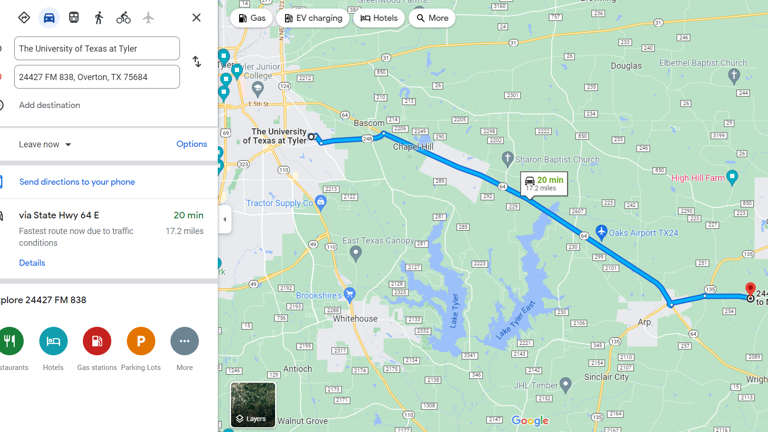
Task: Open Parking Lots explore shortcut
Action: (141, 341)
